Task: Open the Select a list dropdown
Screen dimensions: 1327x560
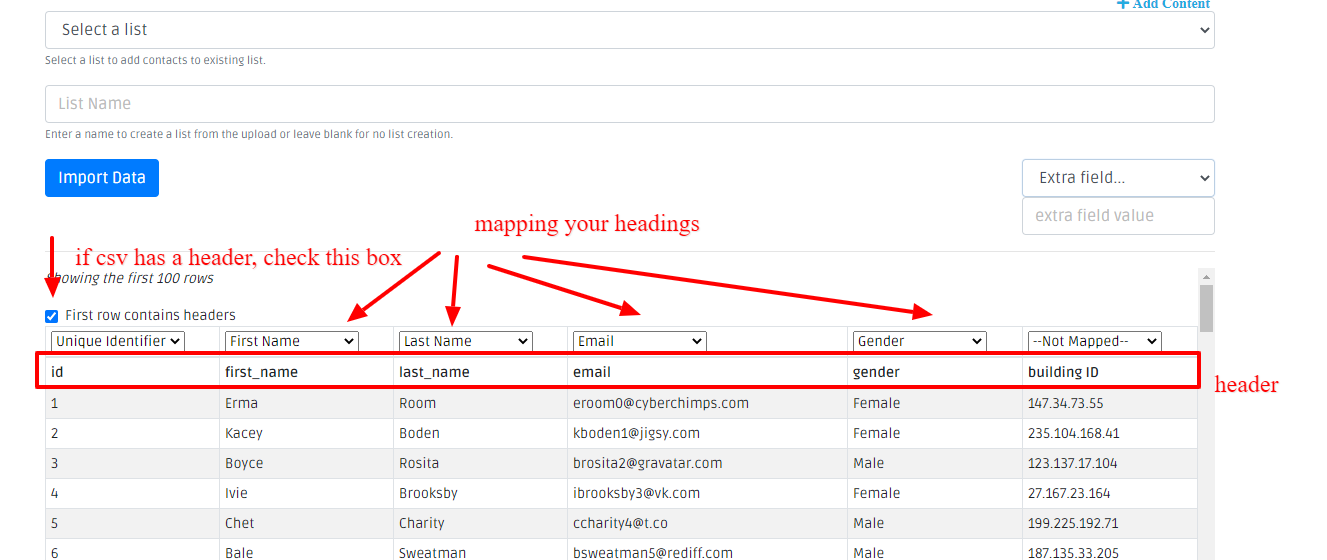Action: point(629,30)
